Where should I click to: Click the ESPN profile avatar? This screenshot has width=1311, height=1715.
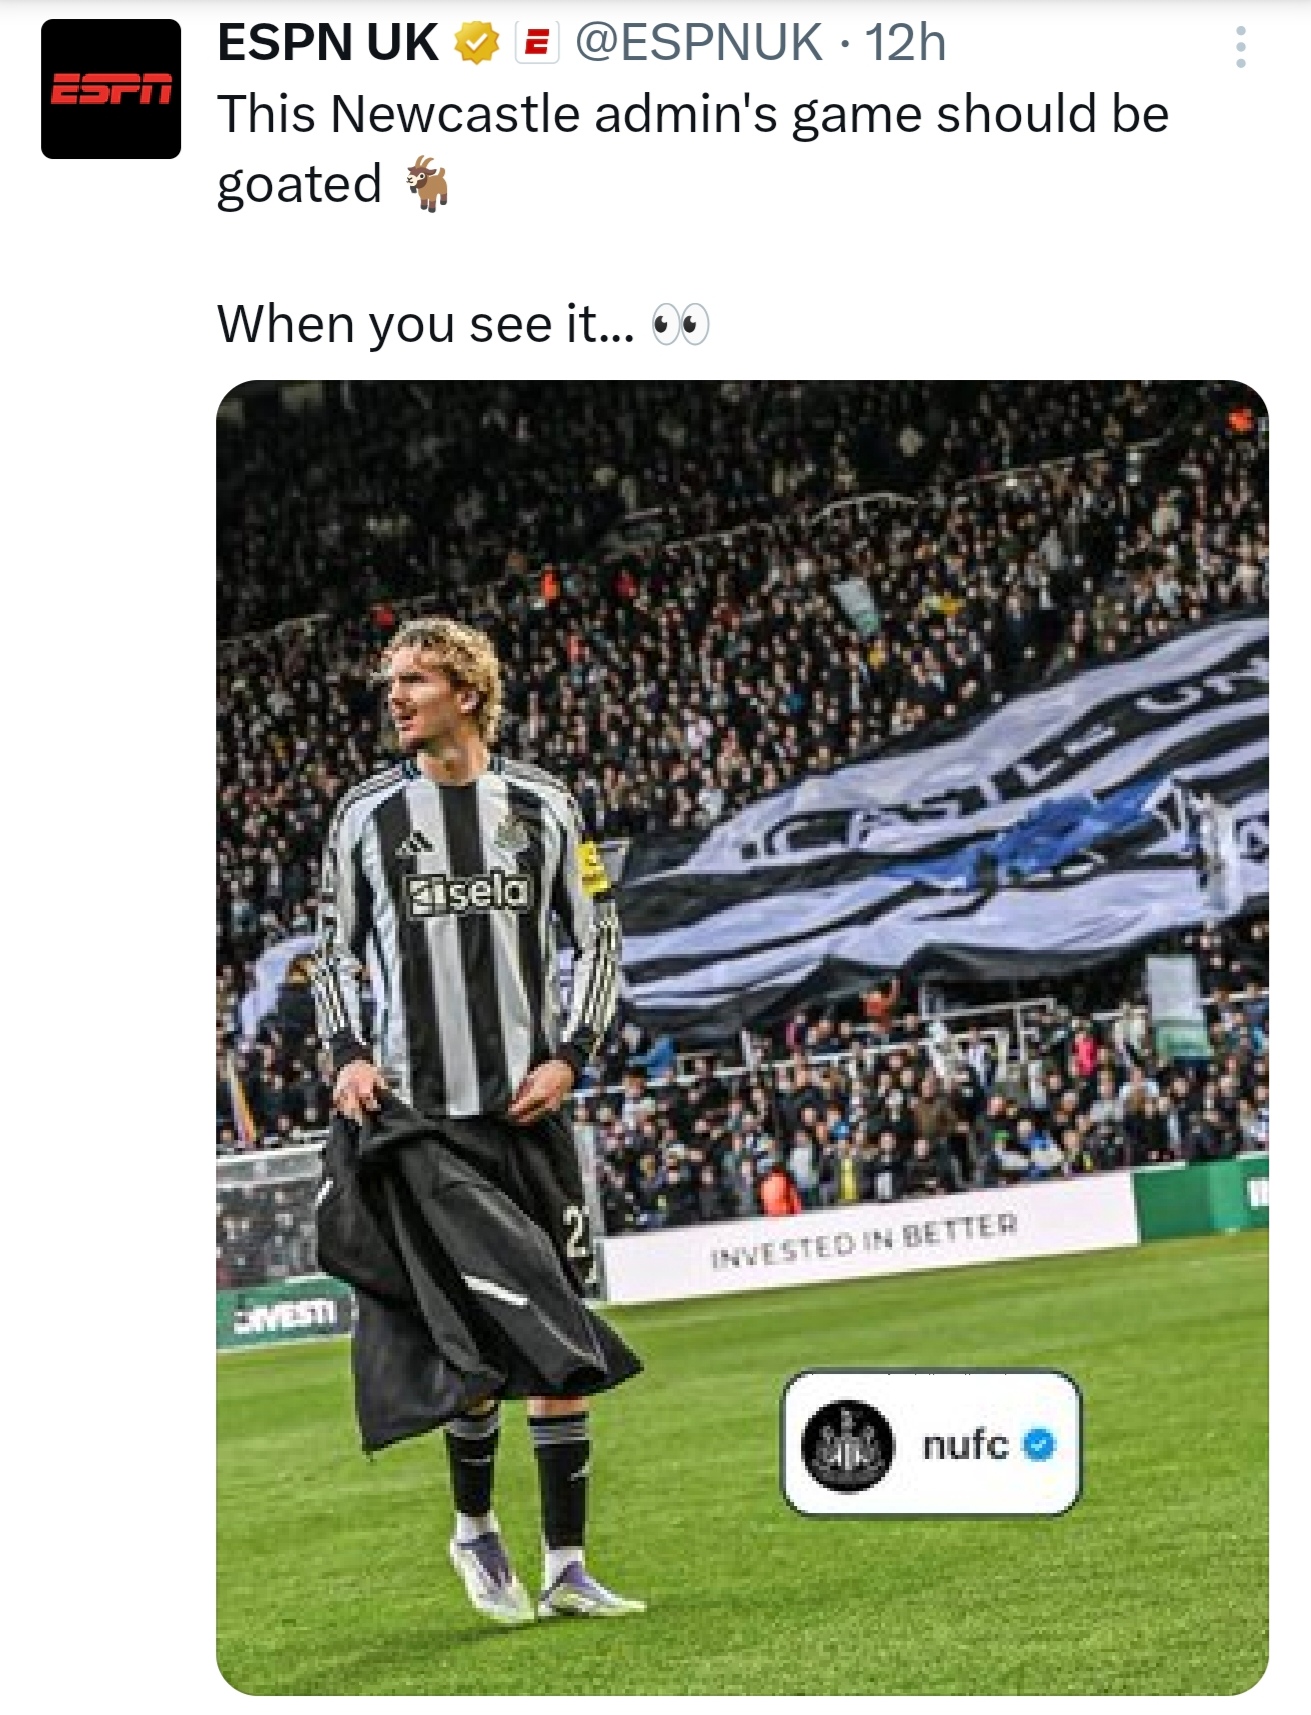[x=111, y=89]
